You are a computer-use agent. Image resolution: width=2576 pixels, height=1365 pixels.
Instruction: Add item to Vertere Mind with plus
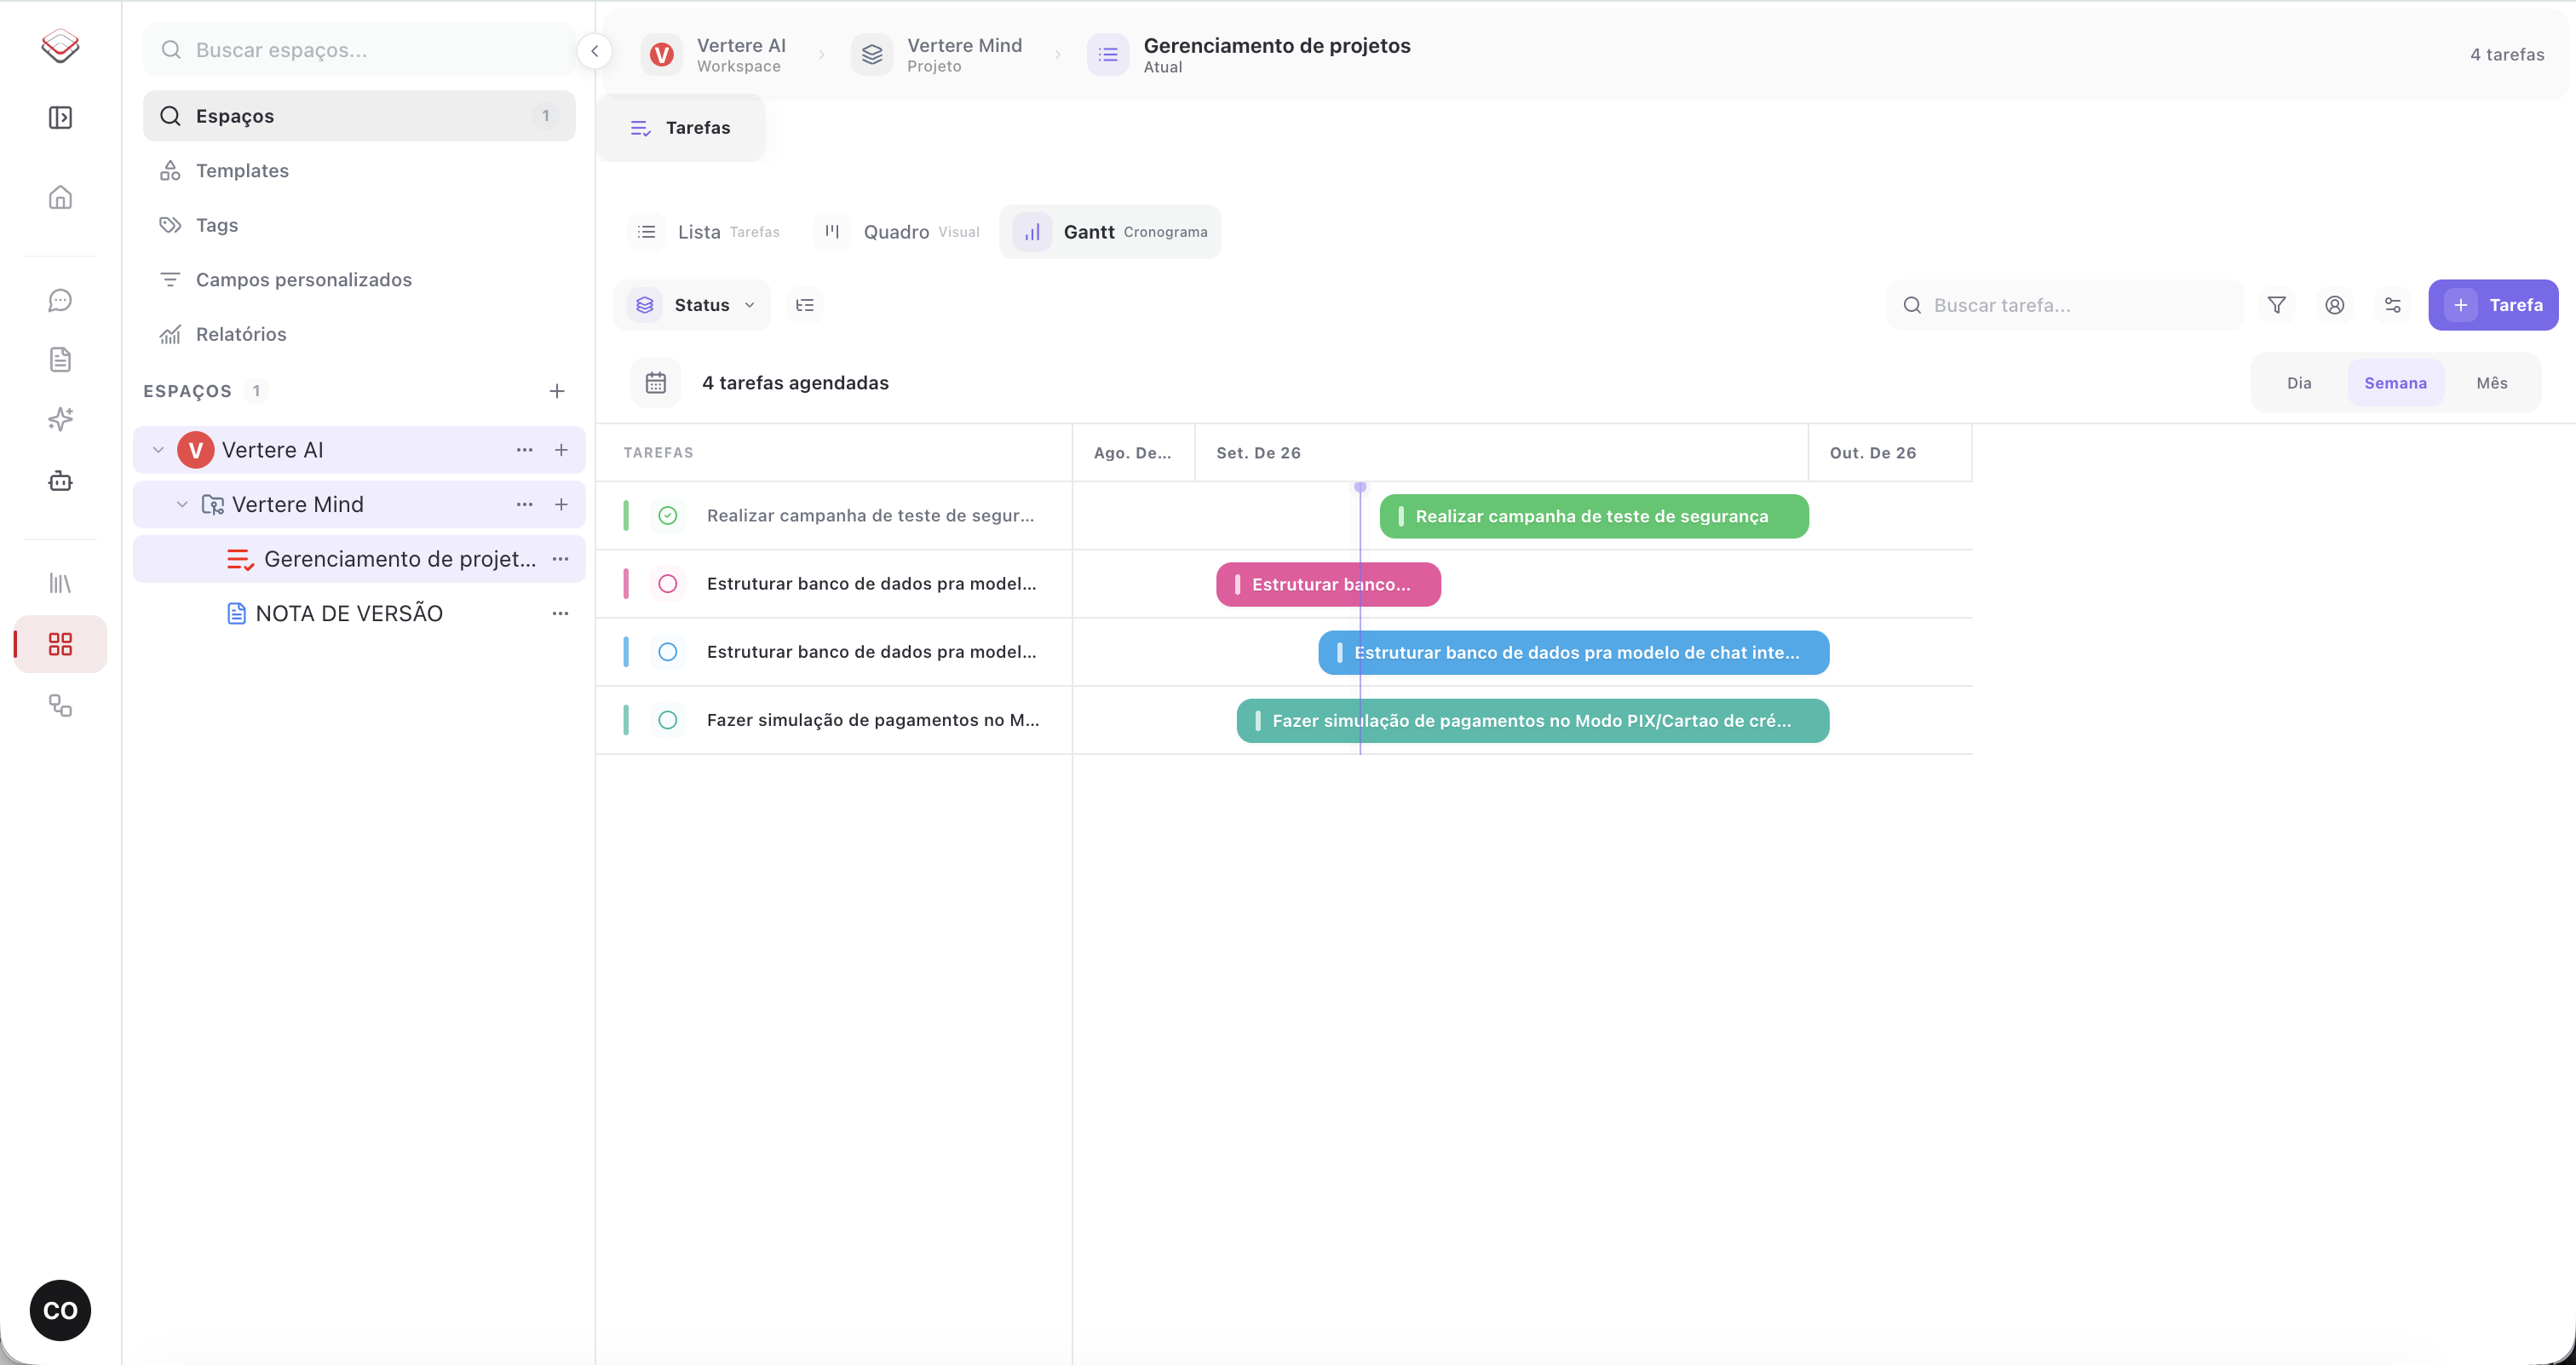point(562,505)
